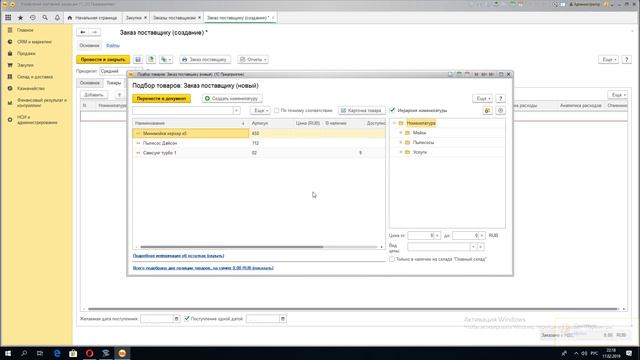Expand the Услуги folder in tree
Image resolution: width=640 pixels, height=360 pixels.
401,152
